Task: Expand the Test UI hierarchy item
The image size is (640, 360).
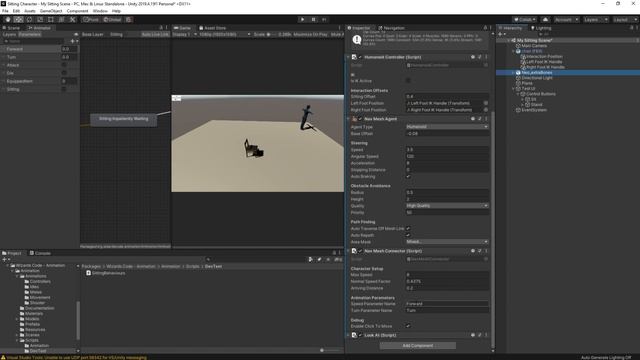Action: [x=514, y=89]
